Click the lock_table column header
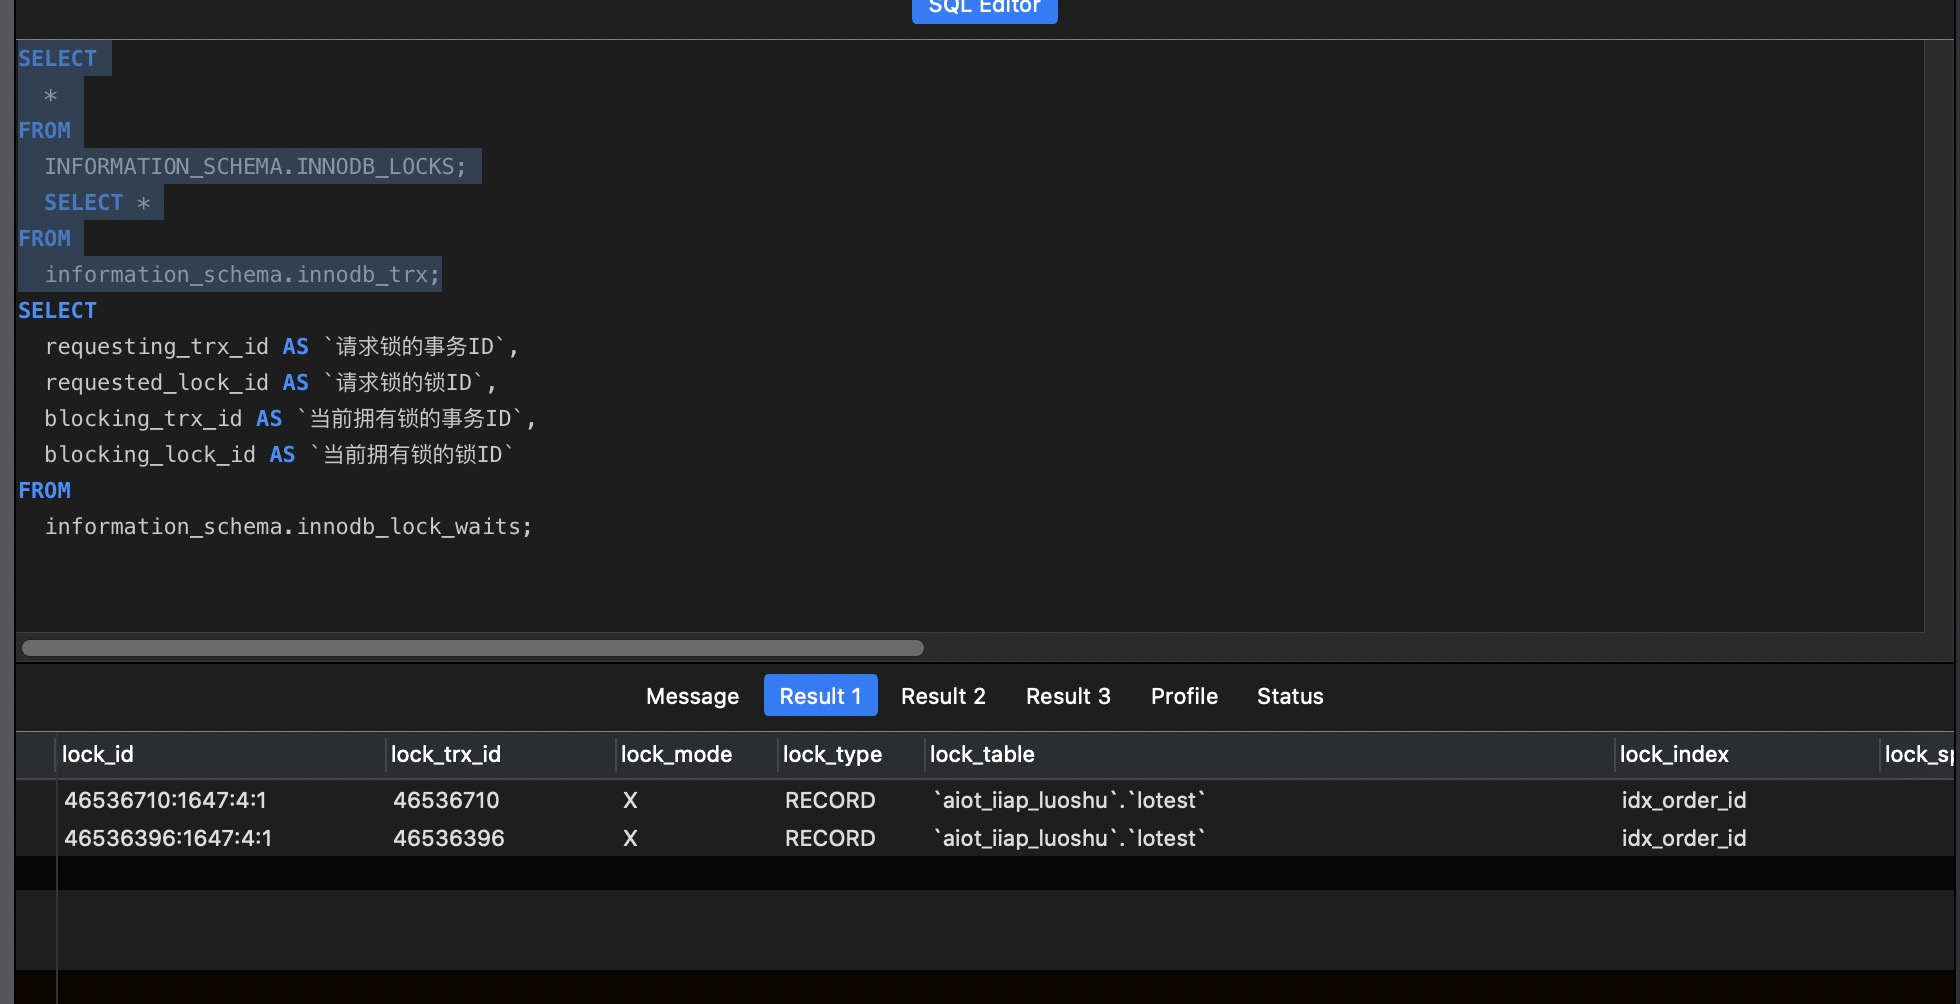 pos(1270,755)
